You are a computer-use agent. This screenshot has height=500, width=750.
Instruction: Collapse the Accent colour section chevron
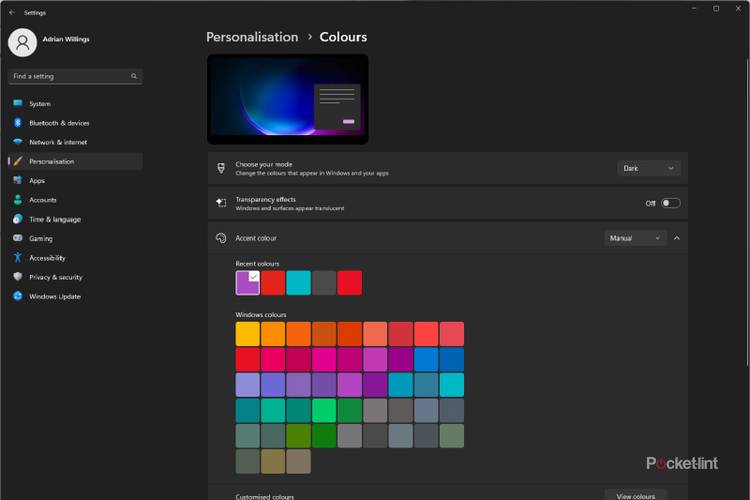(x=677, y=238)
